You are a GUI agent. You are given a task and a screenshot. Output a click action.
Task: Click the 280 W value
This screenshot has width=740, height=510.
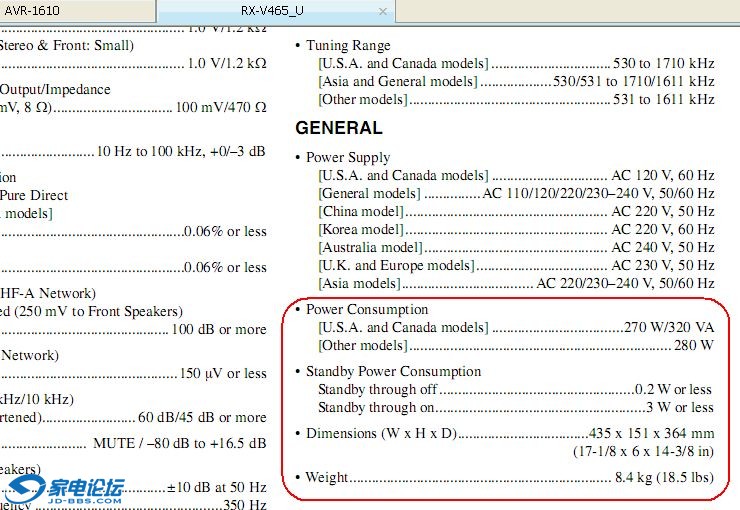pyautogui.click(x=694, y=345)
